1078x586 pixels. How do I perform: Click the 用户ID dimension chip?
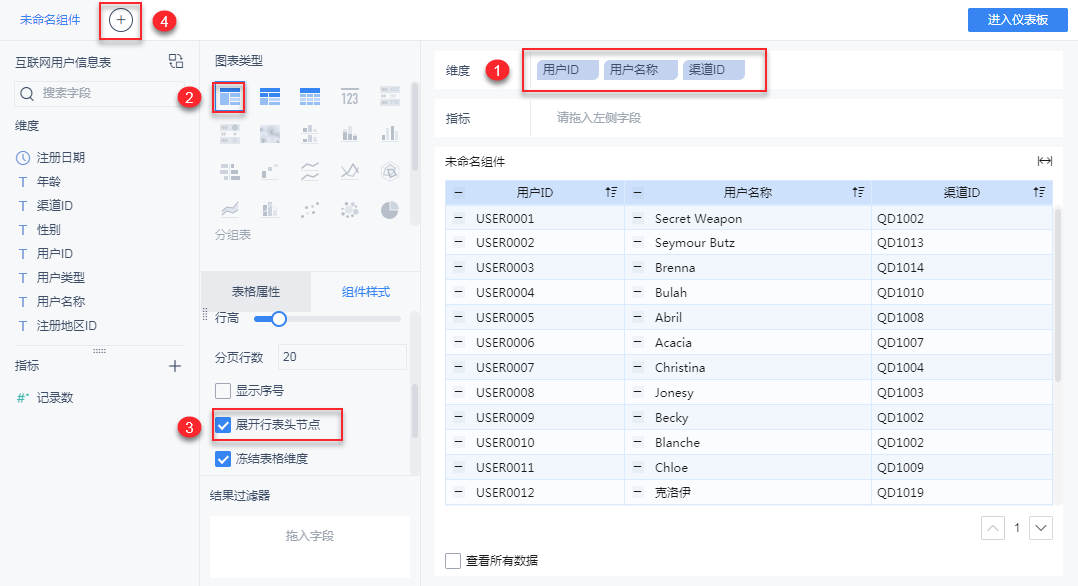click(567, 69)
